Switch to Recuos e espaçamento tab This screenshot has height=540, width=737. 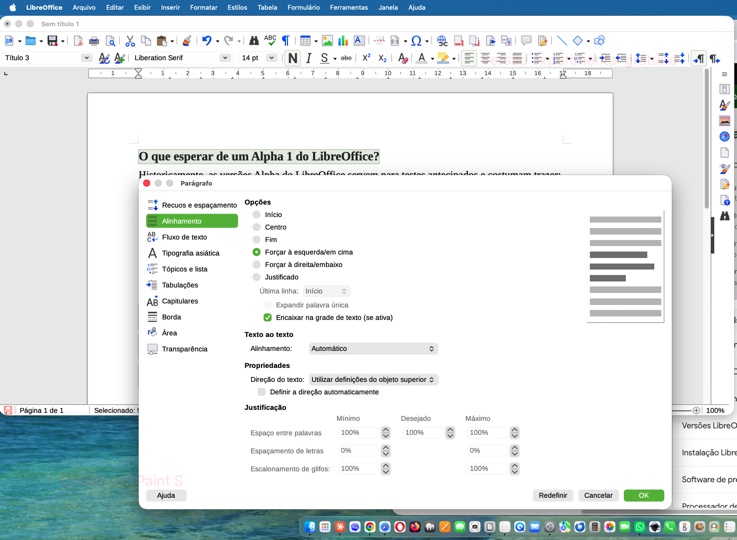192,205
